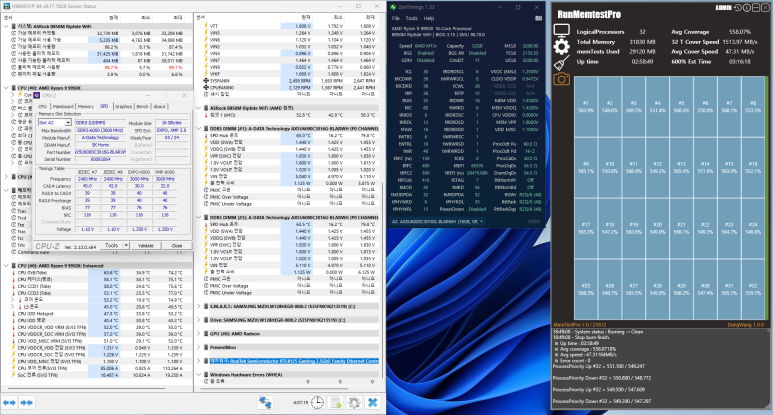
Task: Click HWiNFO blue X close sensors icon
Action: 373,403
